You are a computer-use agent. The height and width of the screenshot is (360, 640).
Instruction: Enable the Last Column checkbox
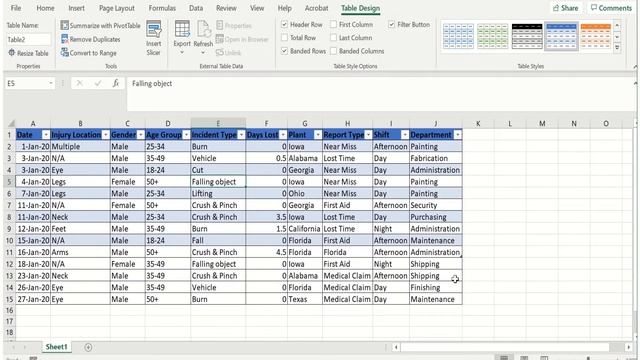[333, 38]
